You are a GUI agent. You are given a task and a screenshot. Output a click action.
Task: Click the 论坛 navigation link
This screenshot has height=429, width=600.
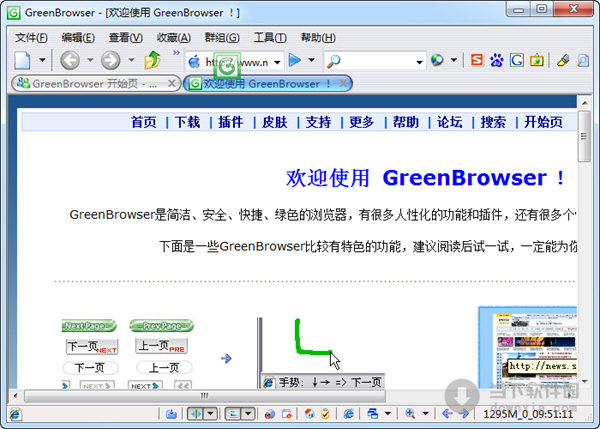(450, 122)
